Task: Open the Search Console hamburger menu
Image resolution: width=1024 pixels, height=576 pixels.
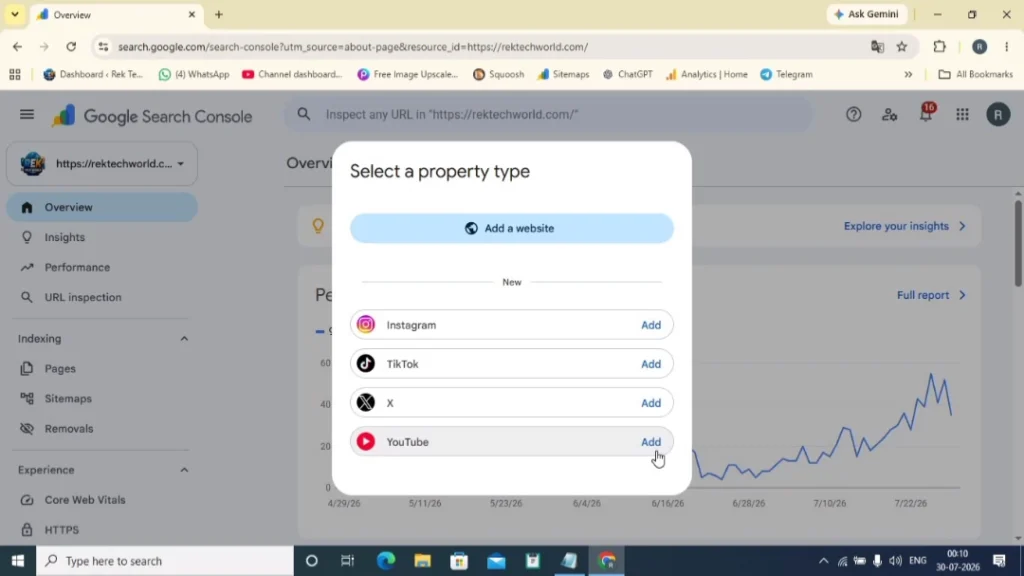Action: [x=27, y=115]
